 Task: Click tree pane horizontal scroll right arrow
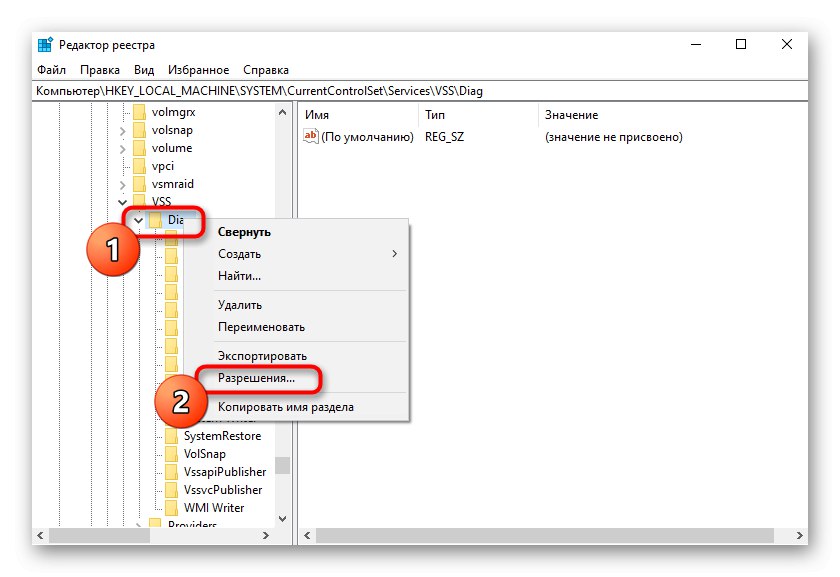click(x=266, y=535)
